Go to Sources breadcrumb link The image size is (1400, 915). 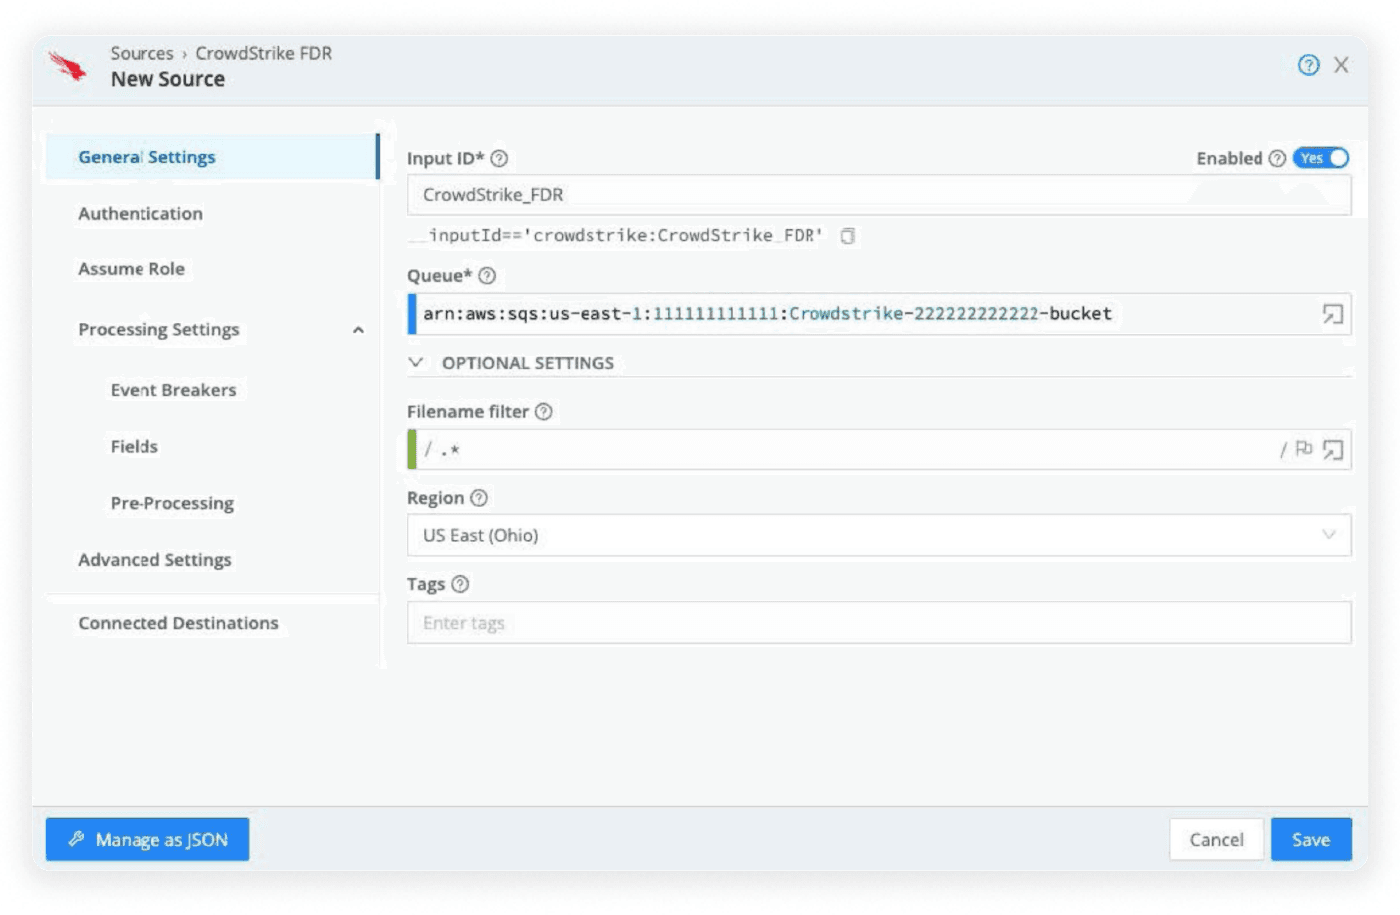tap(142, 53)
